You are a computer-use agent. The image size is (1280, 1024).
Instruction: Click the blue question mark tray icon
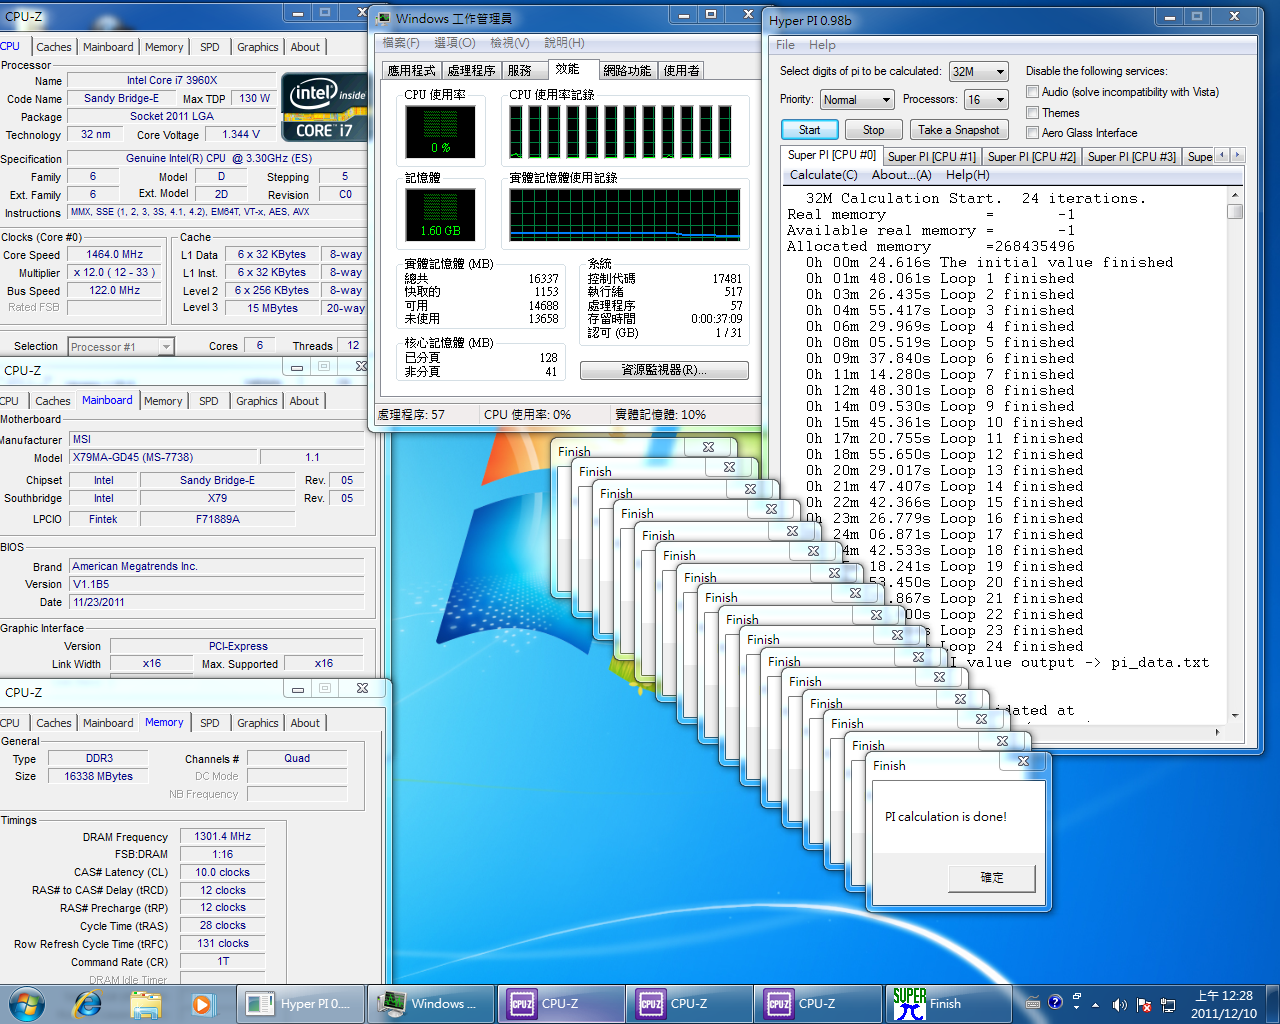[1055, 1002]
